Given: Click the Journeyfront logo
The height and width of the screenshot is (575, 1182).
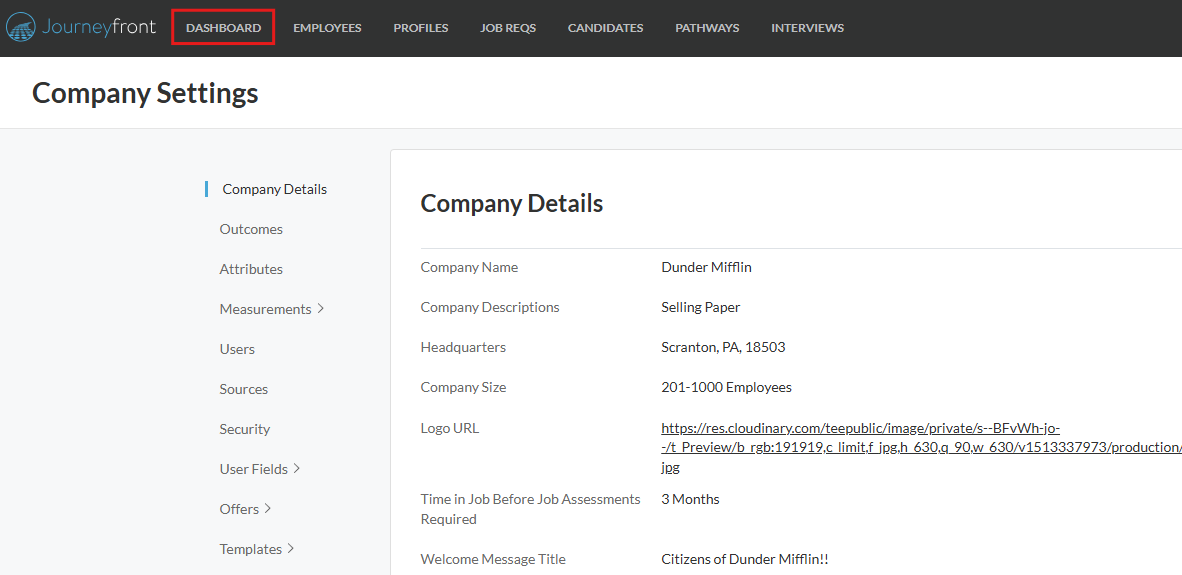Looking at the screenshot, I should pyautogui.click(x=81, y=28).
